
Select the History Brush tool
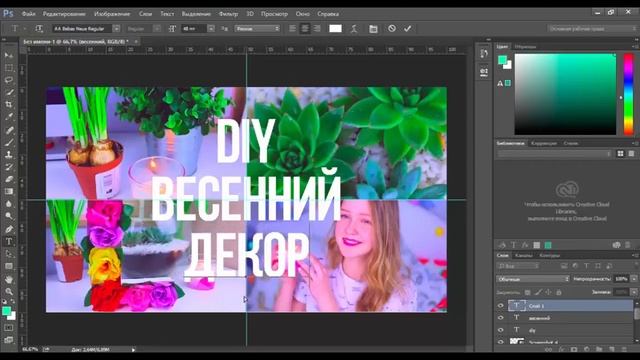coord(9,167)
